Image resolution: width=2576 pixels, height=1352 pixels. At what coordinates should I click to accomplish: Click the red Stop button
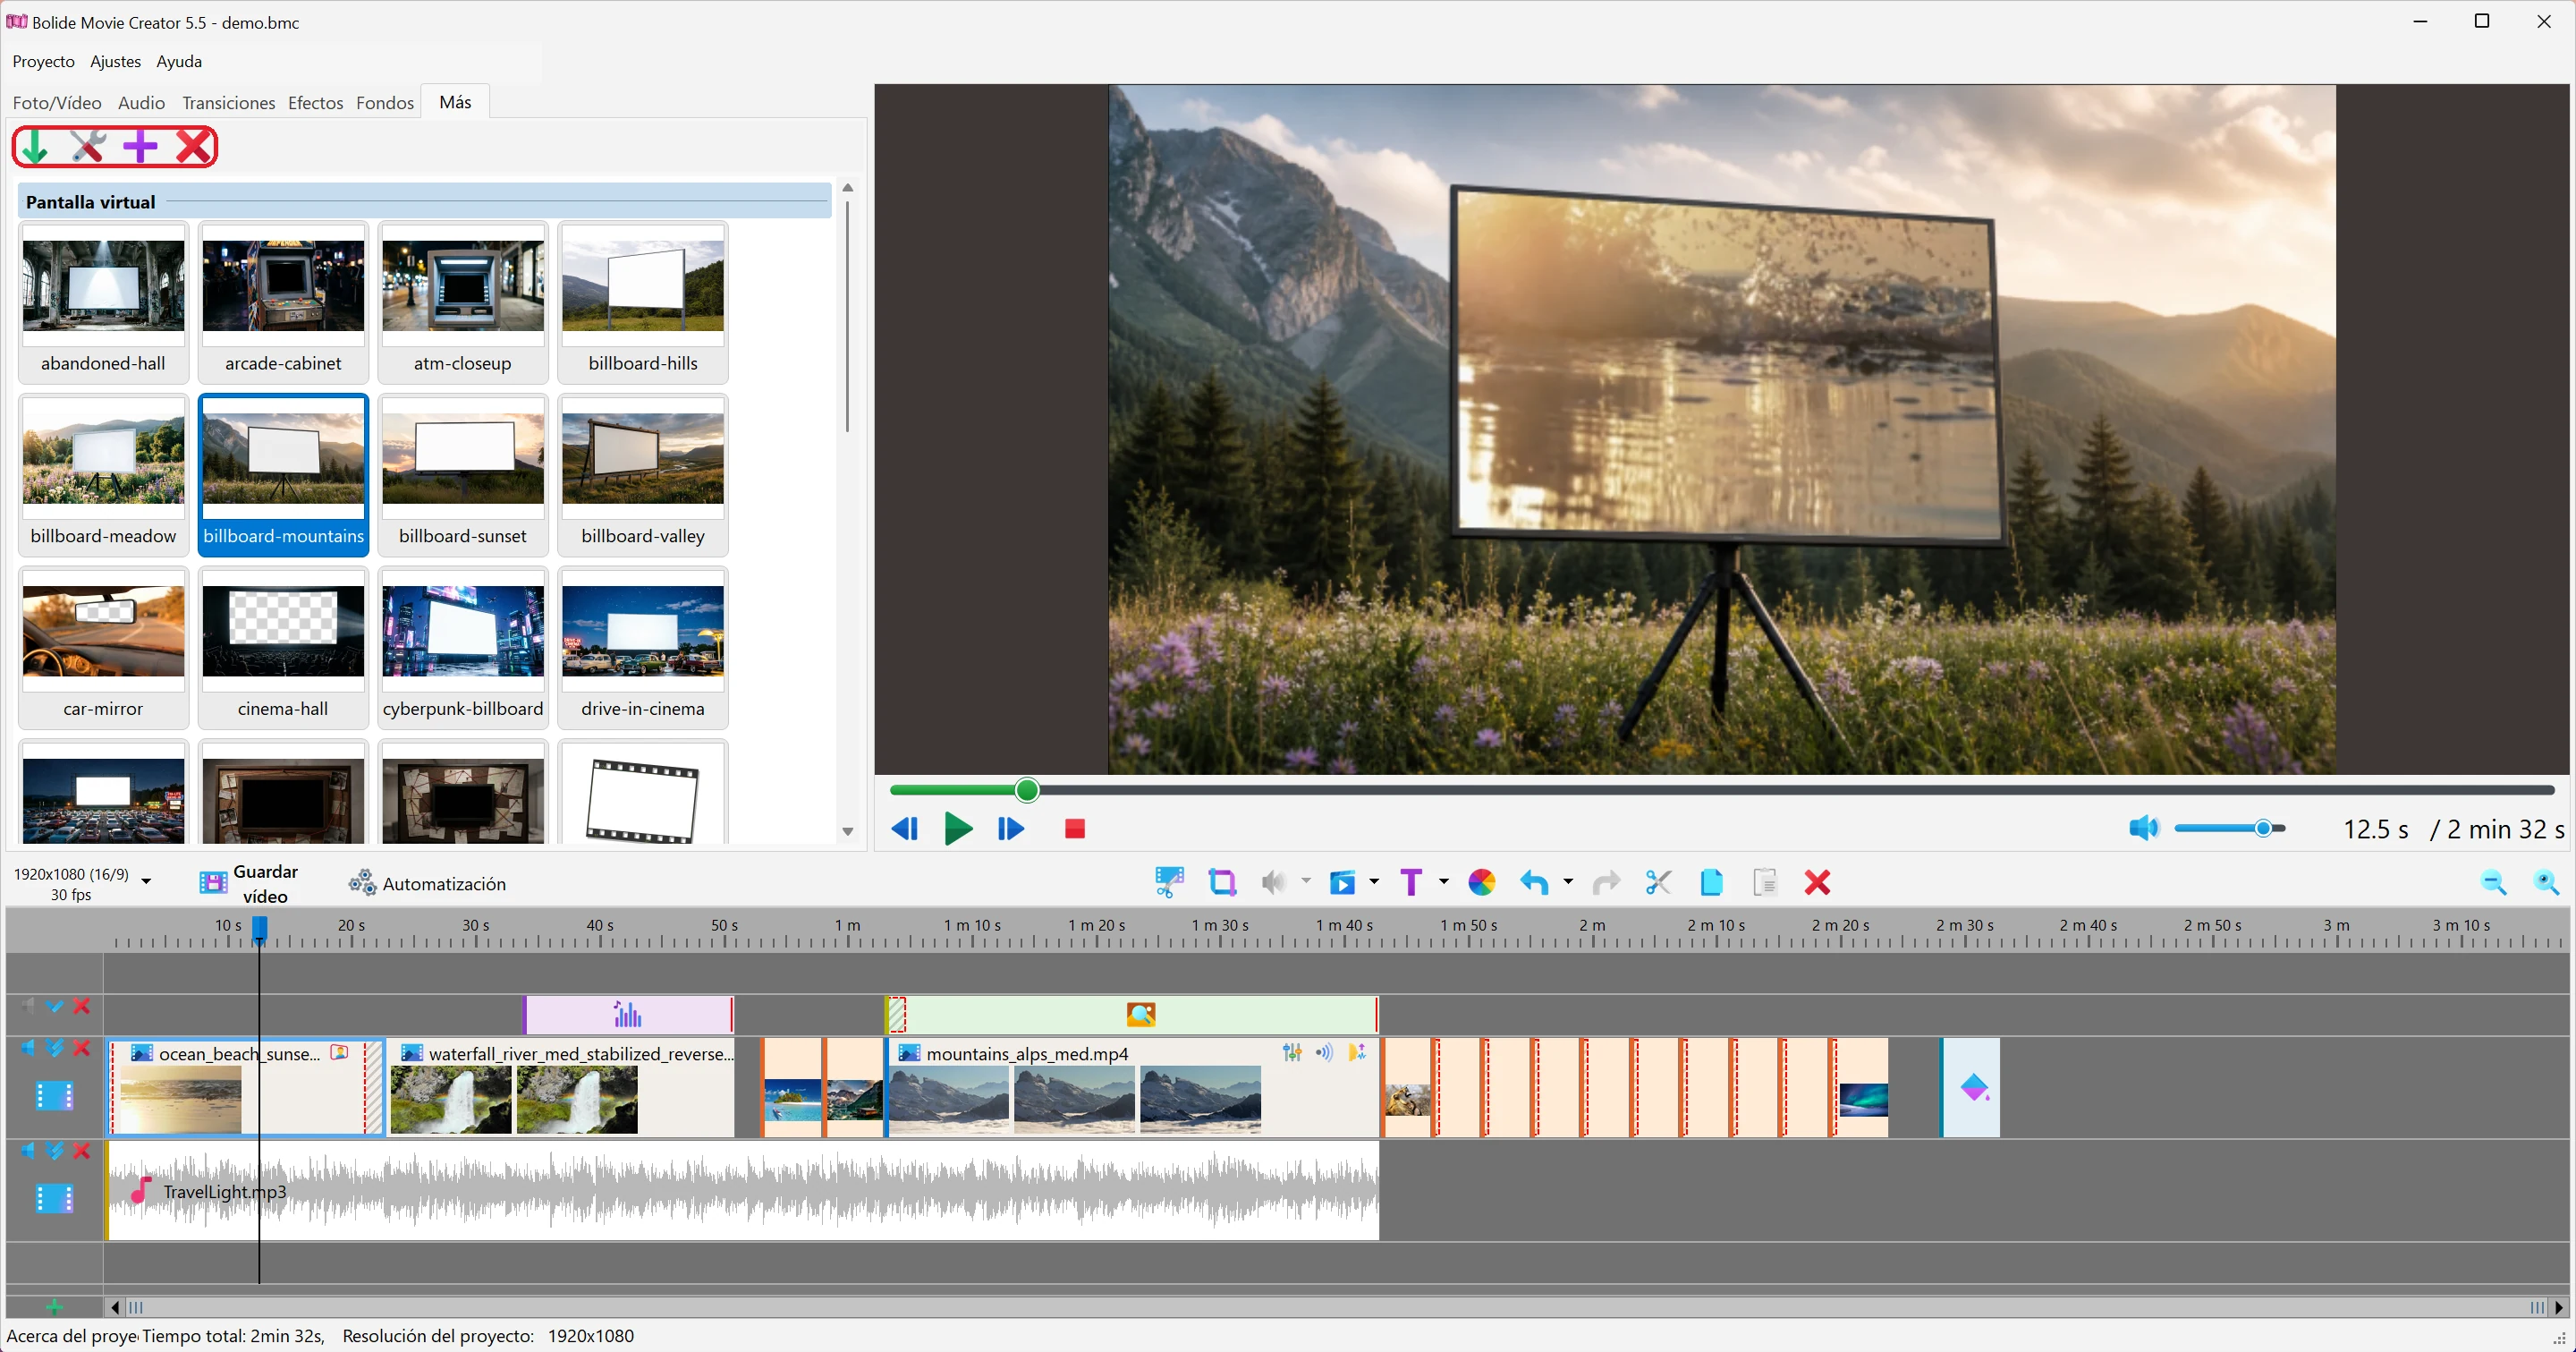(1075, 828)
